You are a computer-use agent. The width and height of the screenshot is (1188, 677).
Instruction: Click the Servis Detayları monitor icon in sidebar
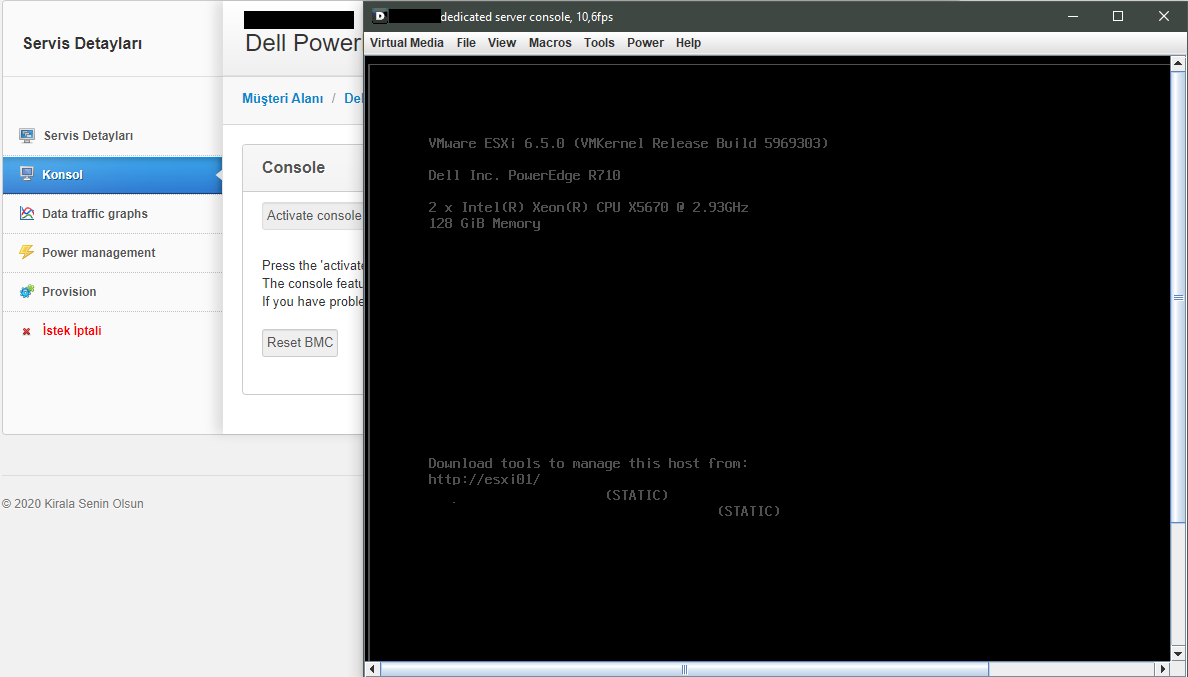click(x=27, y=136)
